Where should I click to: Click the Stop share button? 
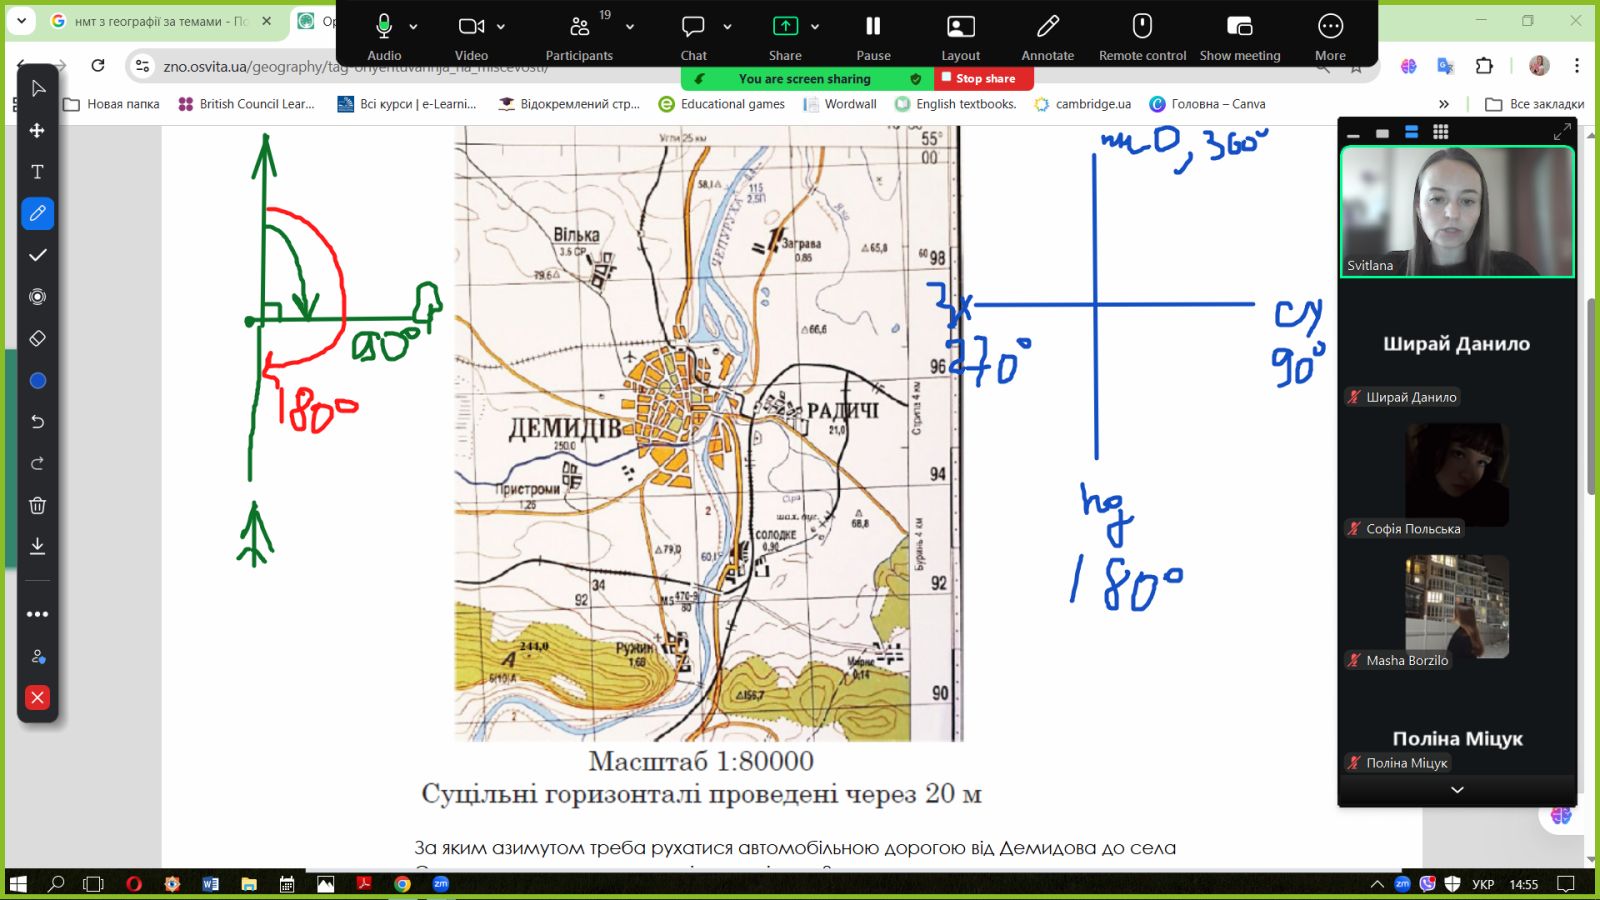click(x=984, y=78)
